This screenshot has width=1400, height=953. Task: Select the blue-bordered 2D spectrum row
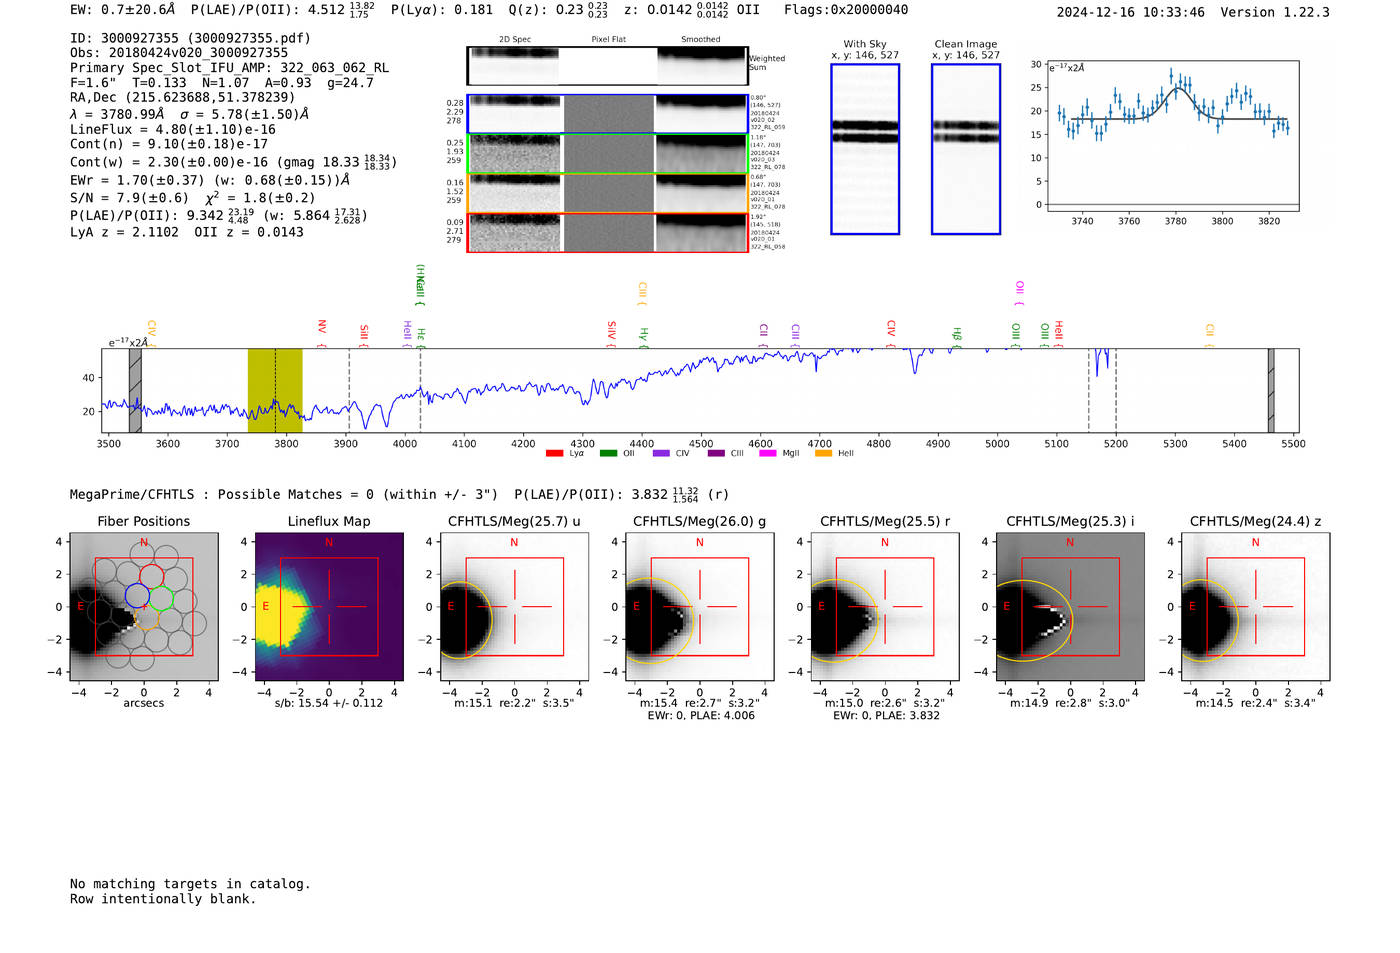coord(607,114)
